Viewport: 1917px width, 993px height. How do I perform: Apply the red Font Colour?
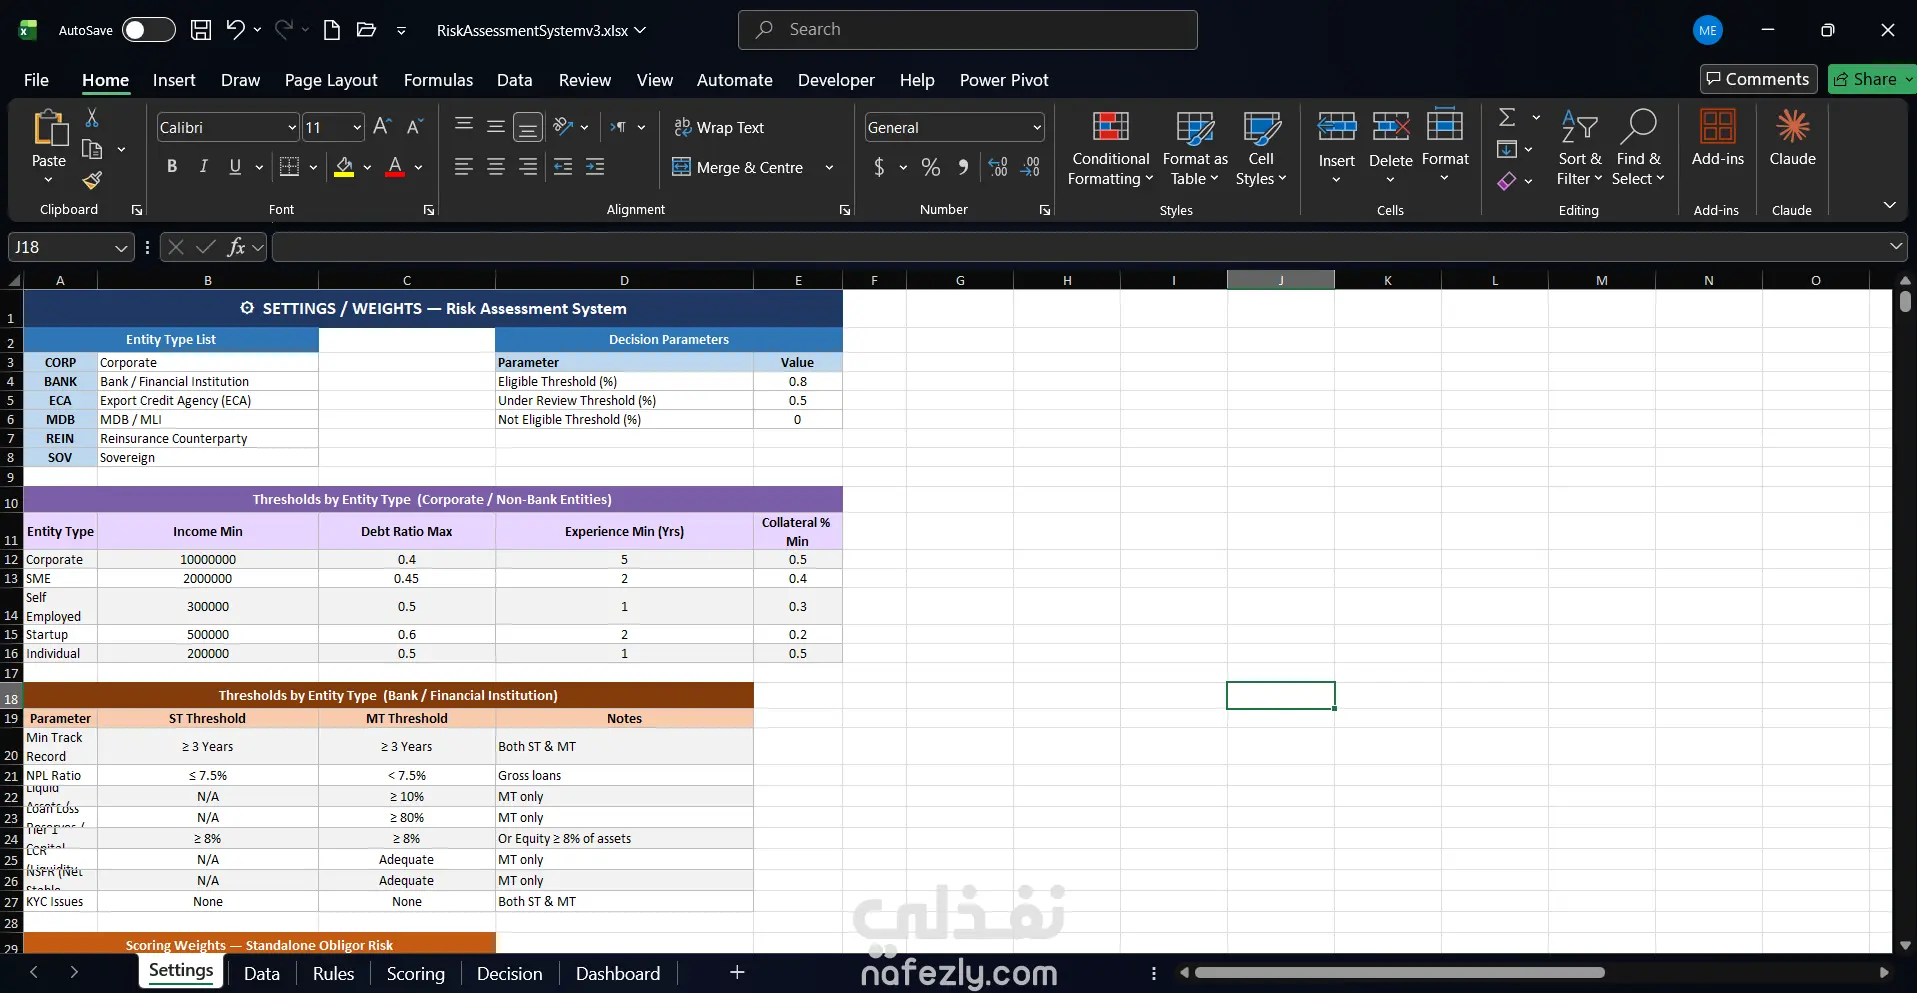[x=395, y=167]
